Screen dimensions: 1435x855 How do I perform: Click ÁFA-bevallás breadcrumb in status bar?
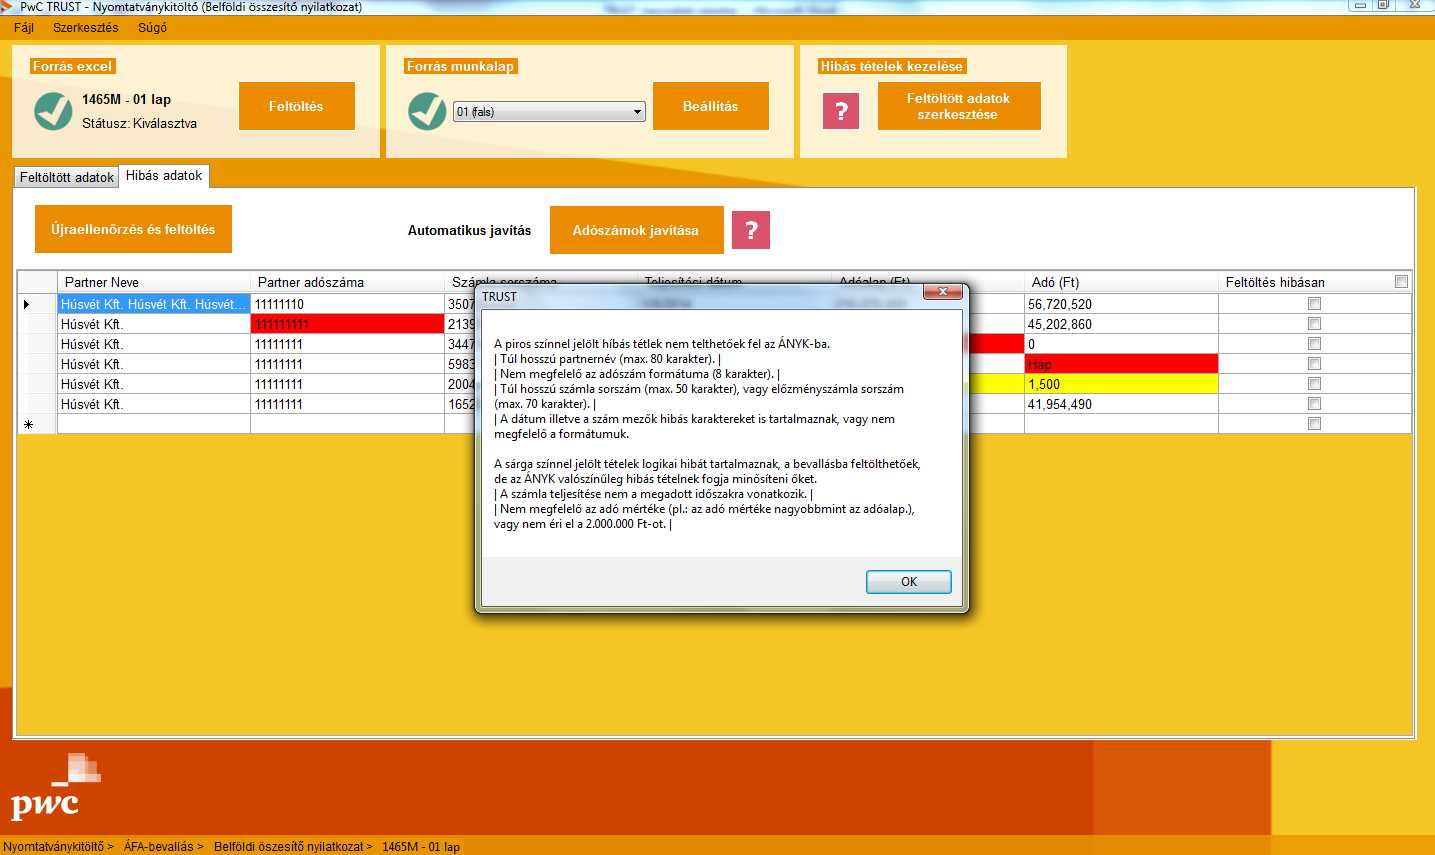[163, 847]
